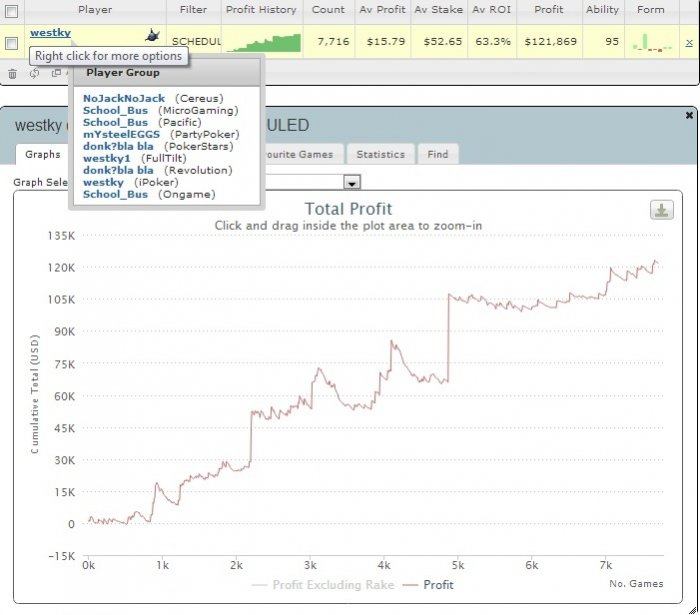Remove the westky row with the x icon
Image resolution: width=700 pixels, height=615 pixels.
coord(689,42)
